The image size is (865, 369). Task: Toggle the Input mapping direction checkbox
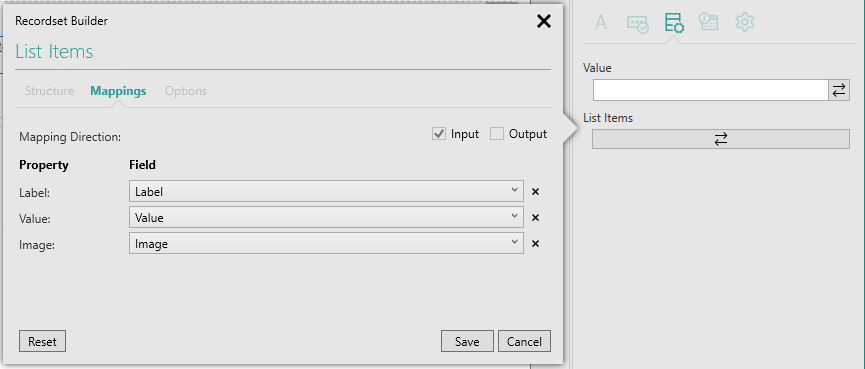tap(439, 134)
